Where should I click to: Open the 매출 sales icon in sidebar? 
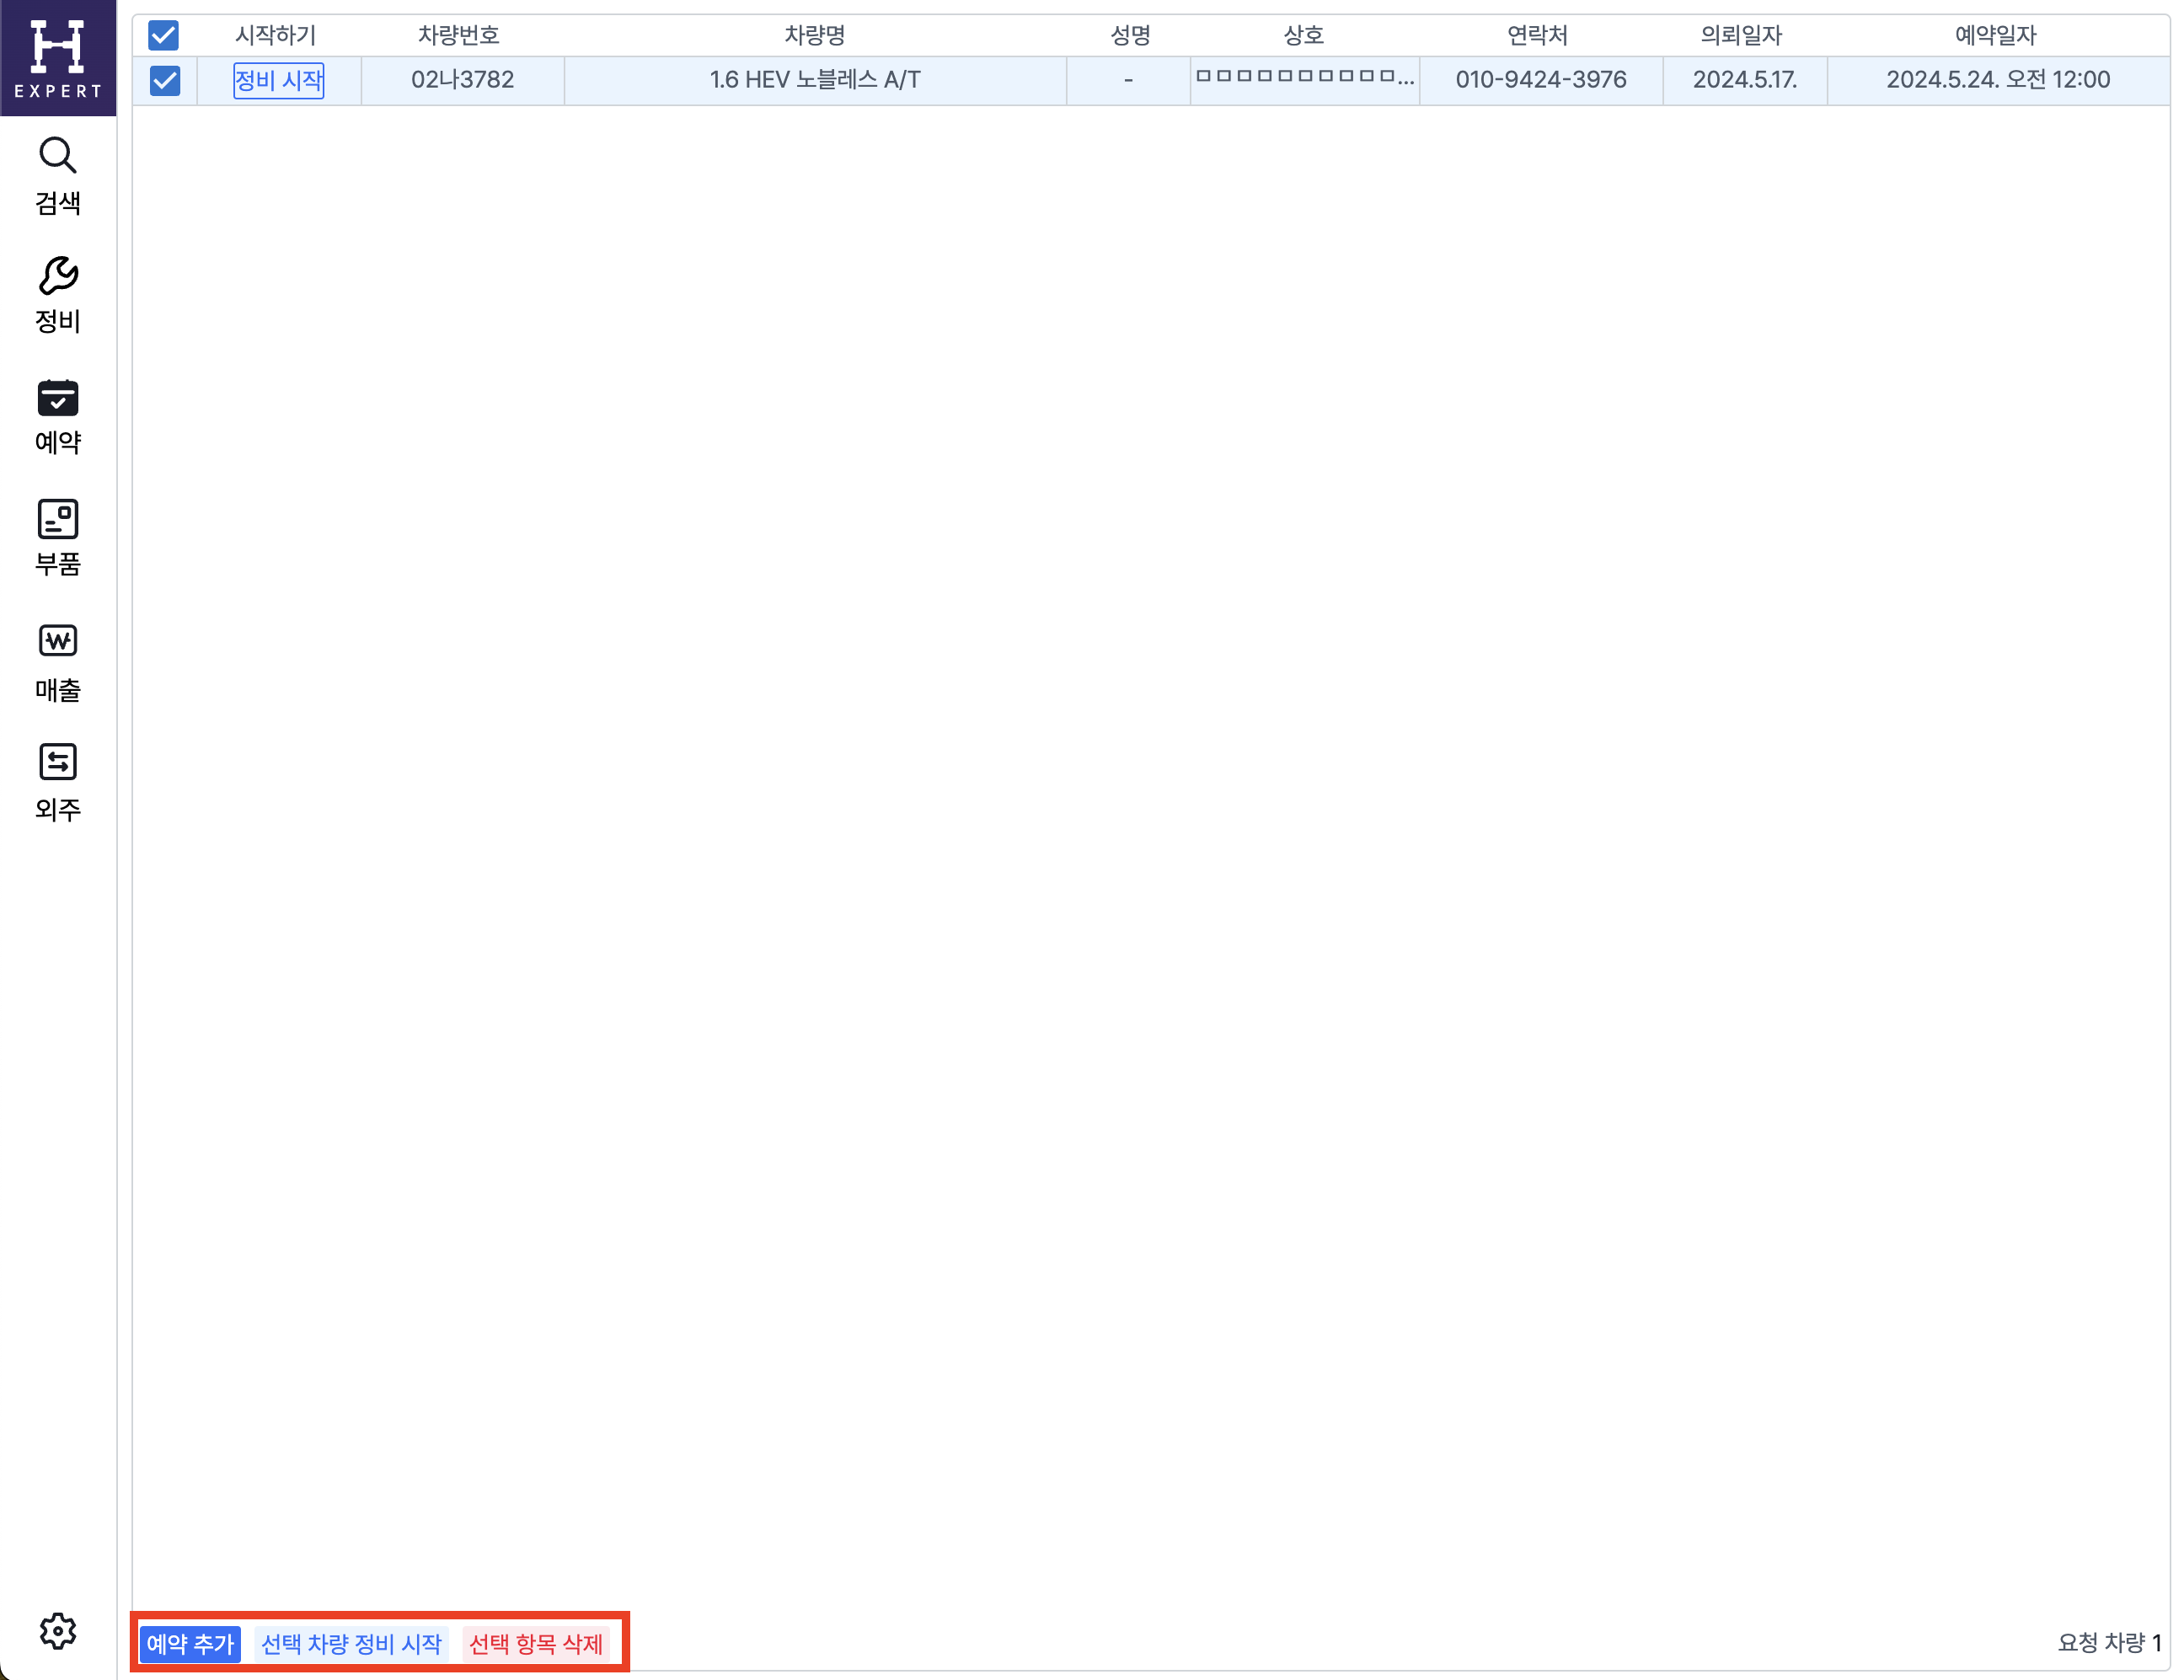pos(58,641)
